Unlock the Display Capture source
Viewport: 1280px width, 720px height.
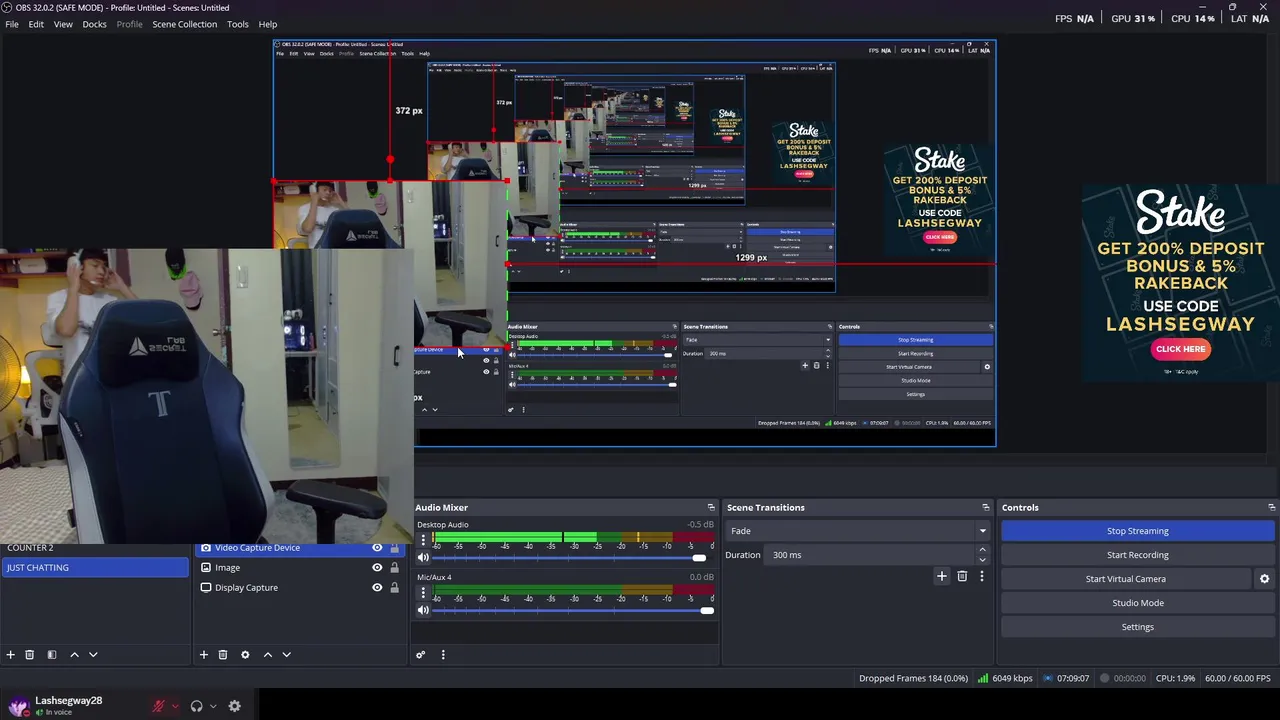coord(394,588)
